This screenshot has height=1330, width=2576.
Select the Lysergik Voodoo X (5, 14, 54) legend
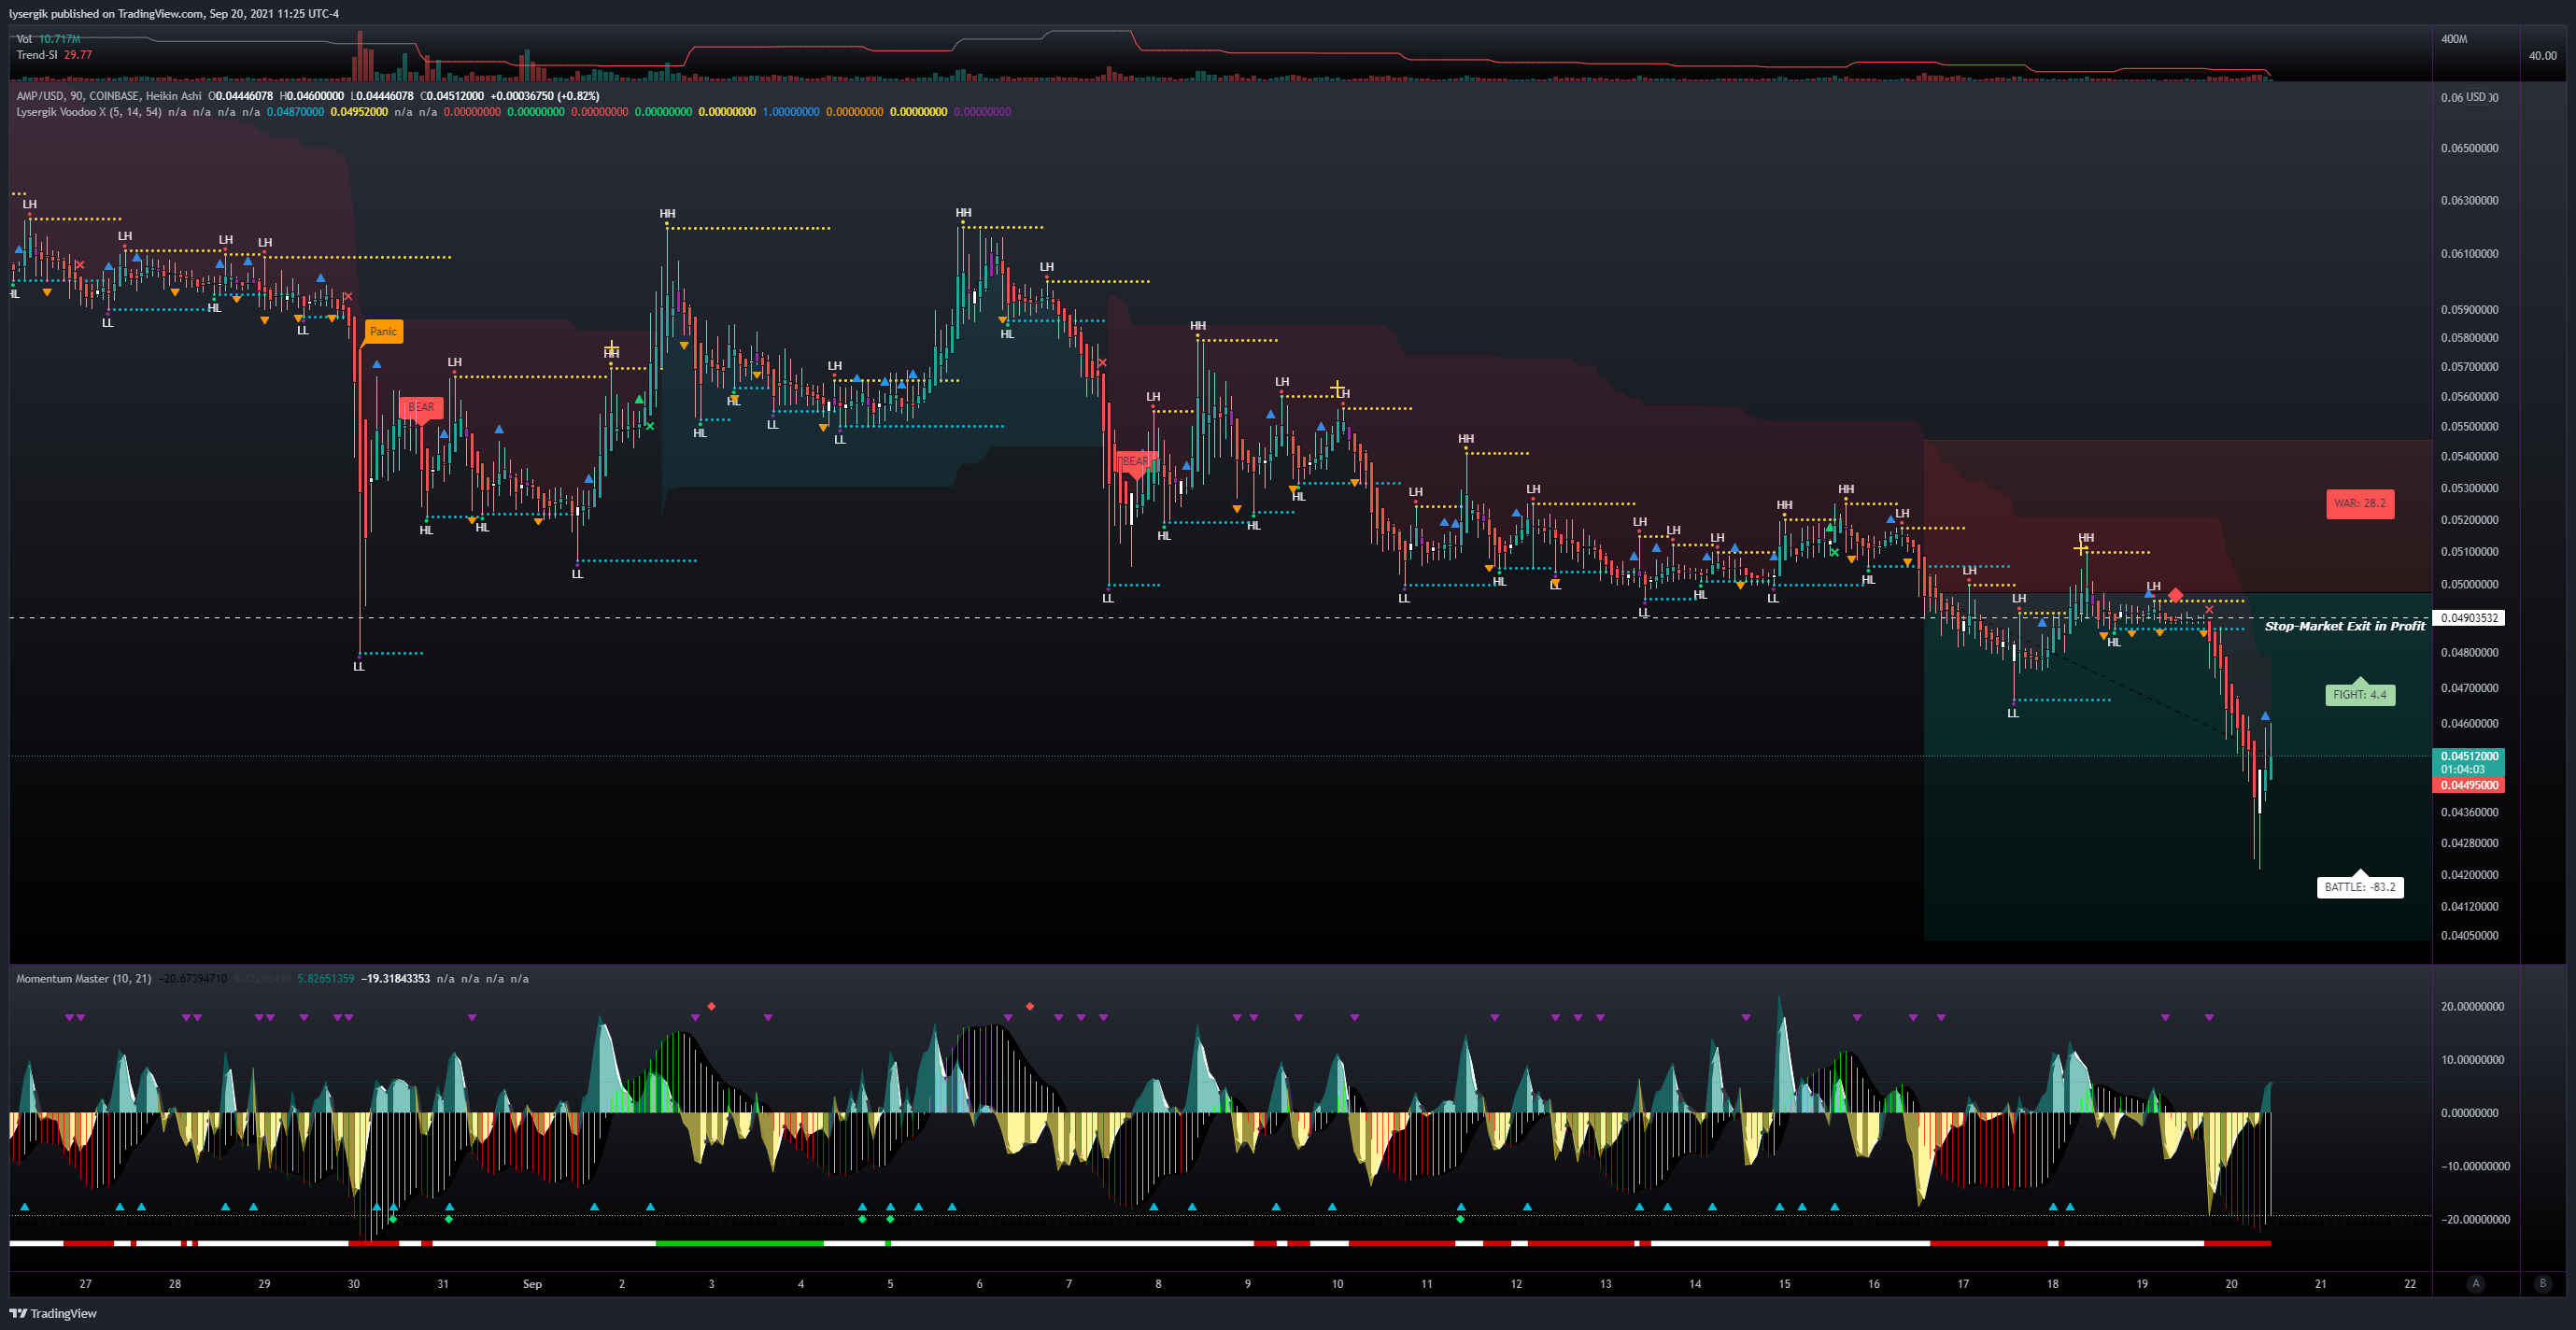click(x=89, y=112)
